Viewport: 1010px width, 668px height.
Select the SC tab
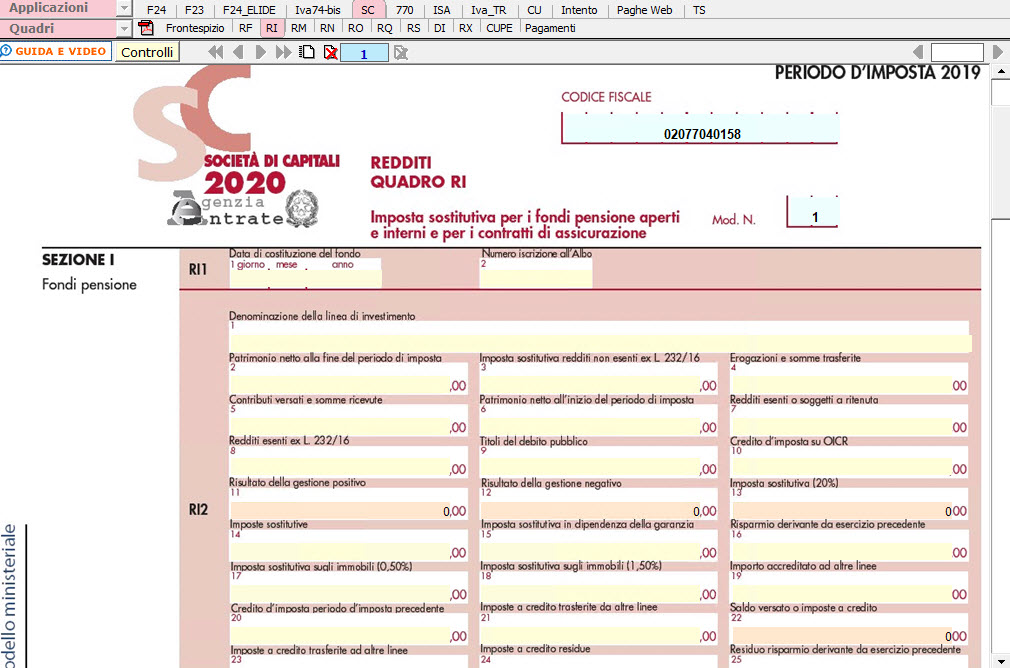click(x=368, y=10)
